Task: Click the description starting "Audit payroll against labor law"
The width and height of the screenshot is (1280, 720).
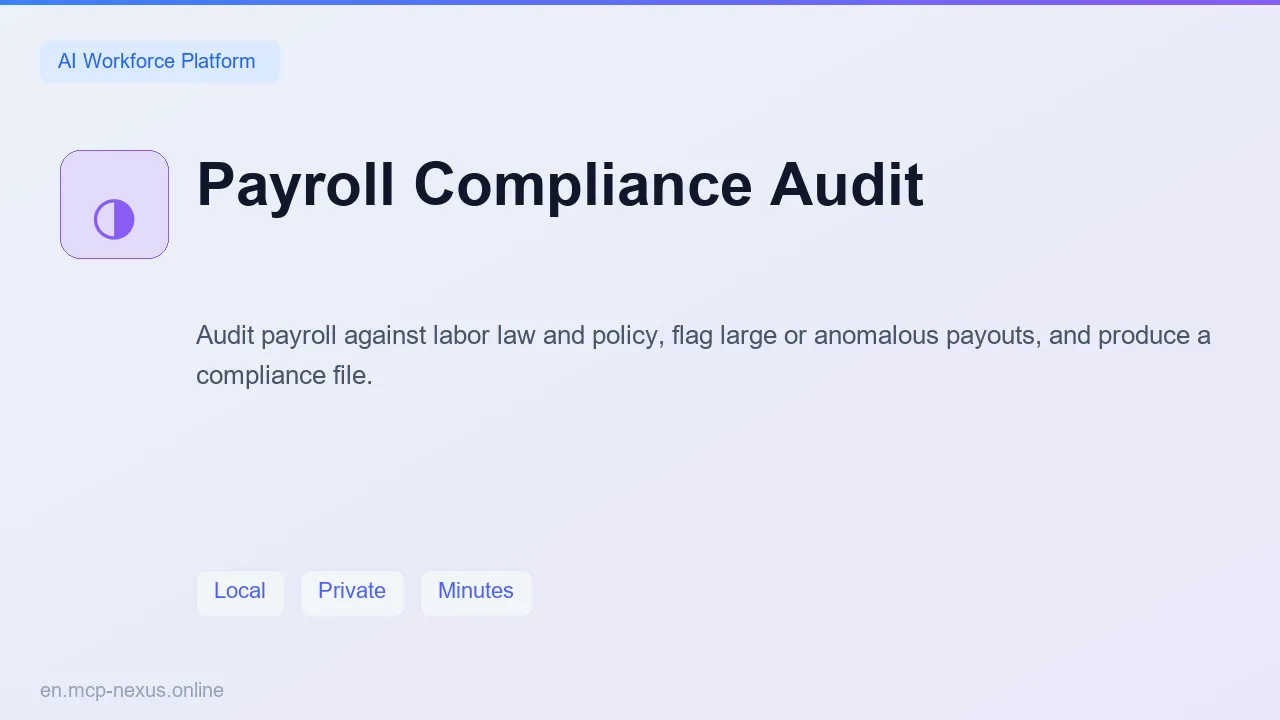Action: (703, 355)
